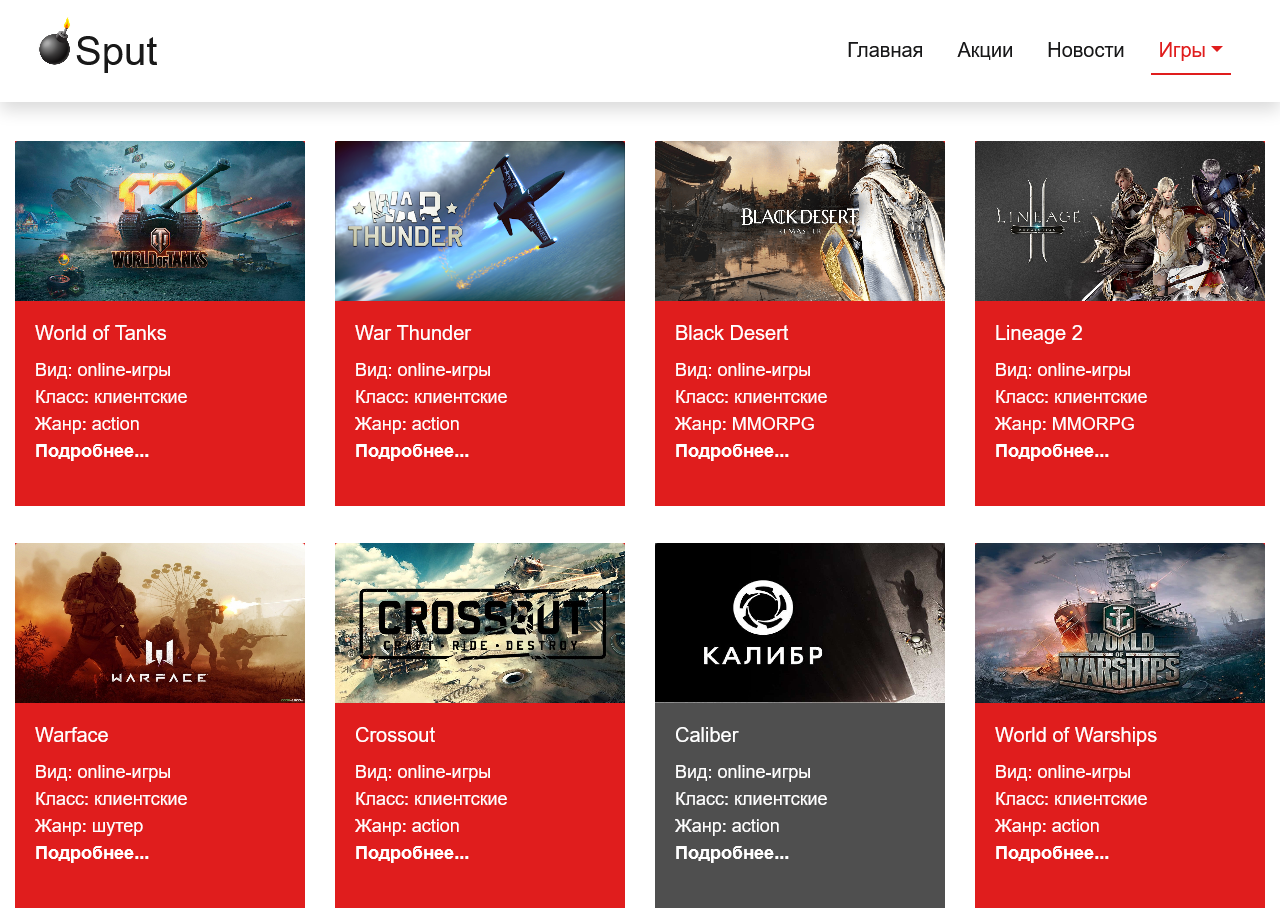Image resolution: width=1280 pixels, height=921 pixels.
Task: Click the Sput bomb logo icon
Action: coord(55,42)
